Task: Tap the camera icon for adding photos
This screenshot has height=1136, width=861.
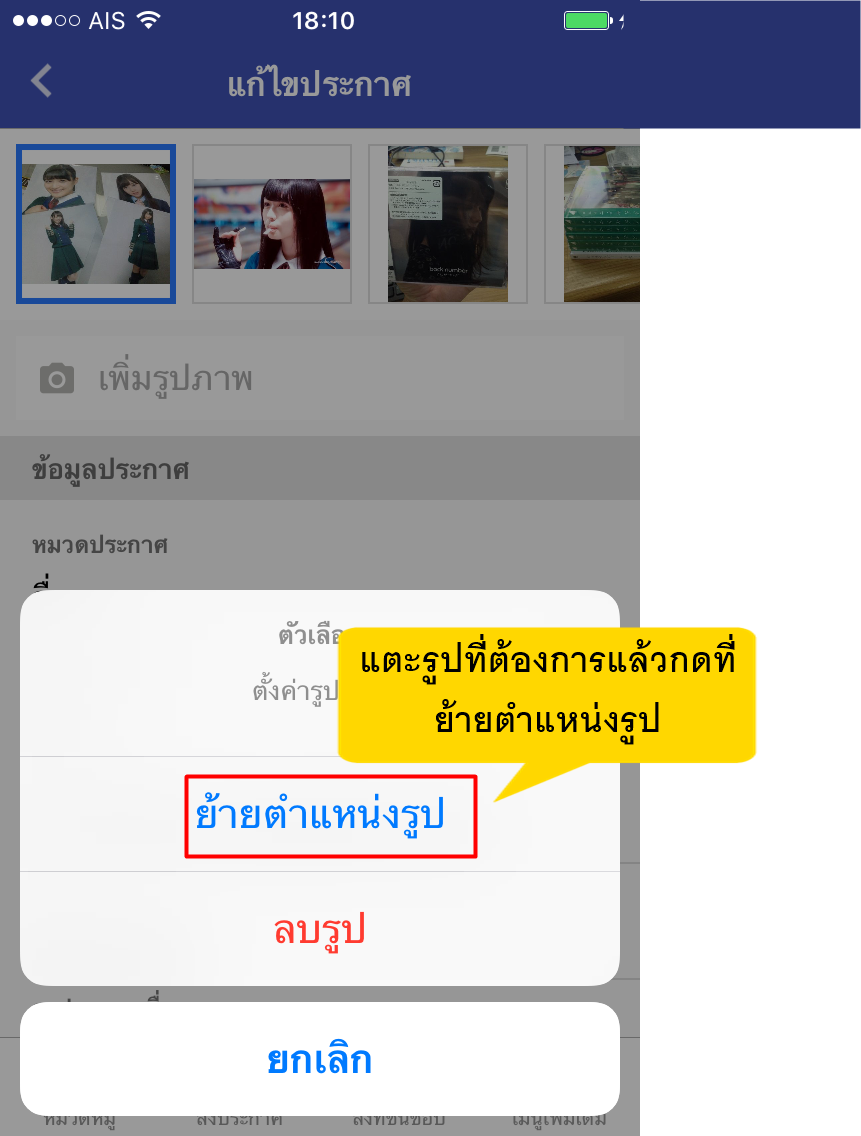Action: point(57,379)
